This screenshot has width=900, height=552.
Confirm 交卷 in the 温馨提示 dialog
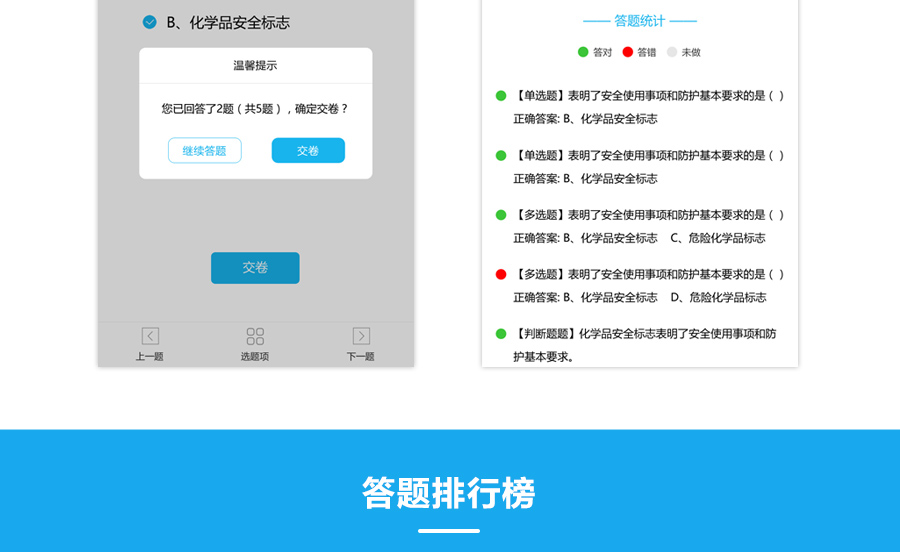click(308, 151)
